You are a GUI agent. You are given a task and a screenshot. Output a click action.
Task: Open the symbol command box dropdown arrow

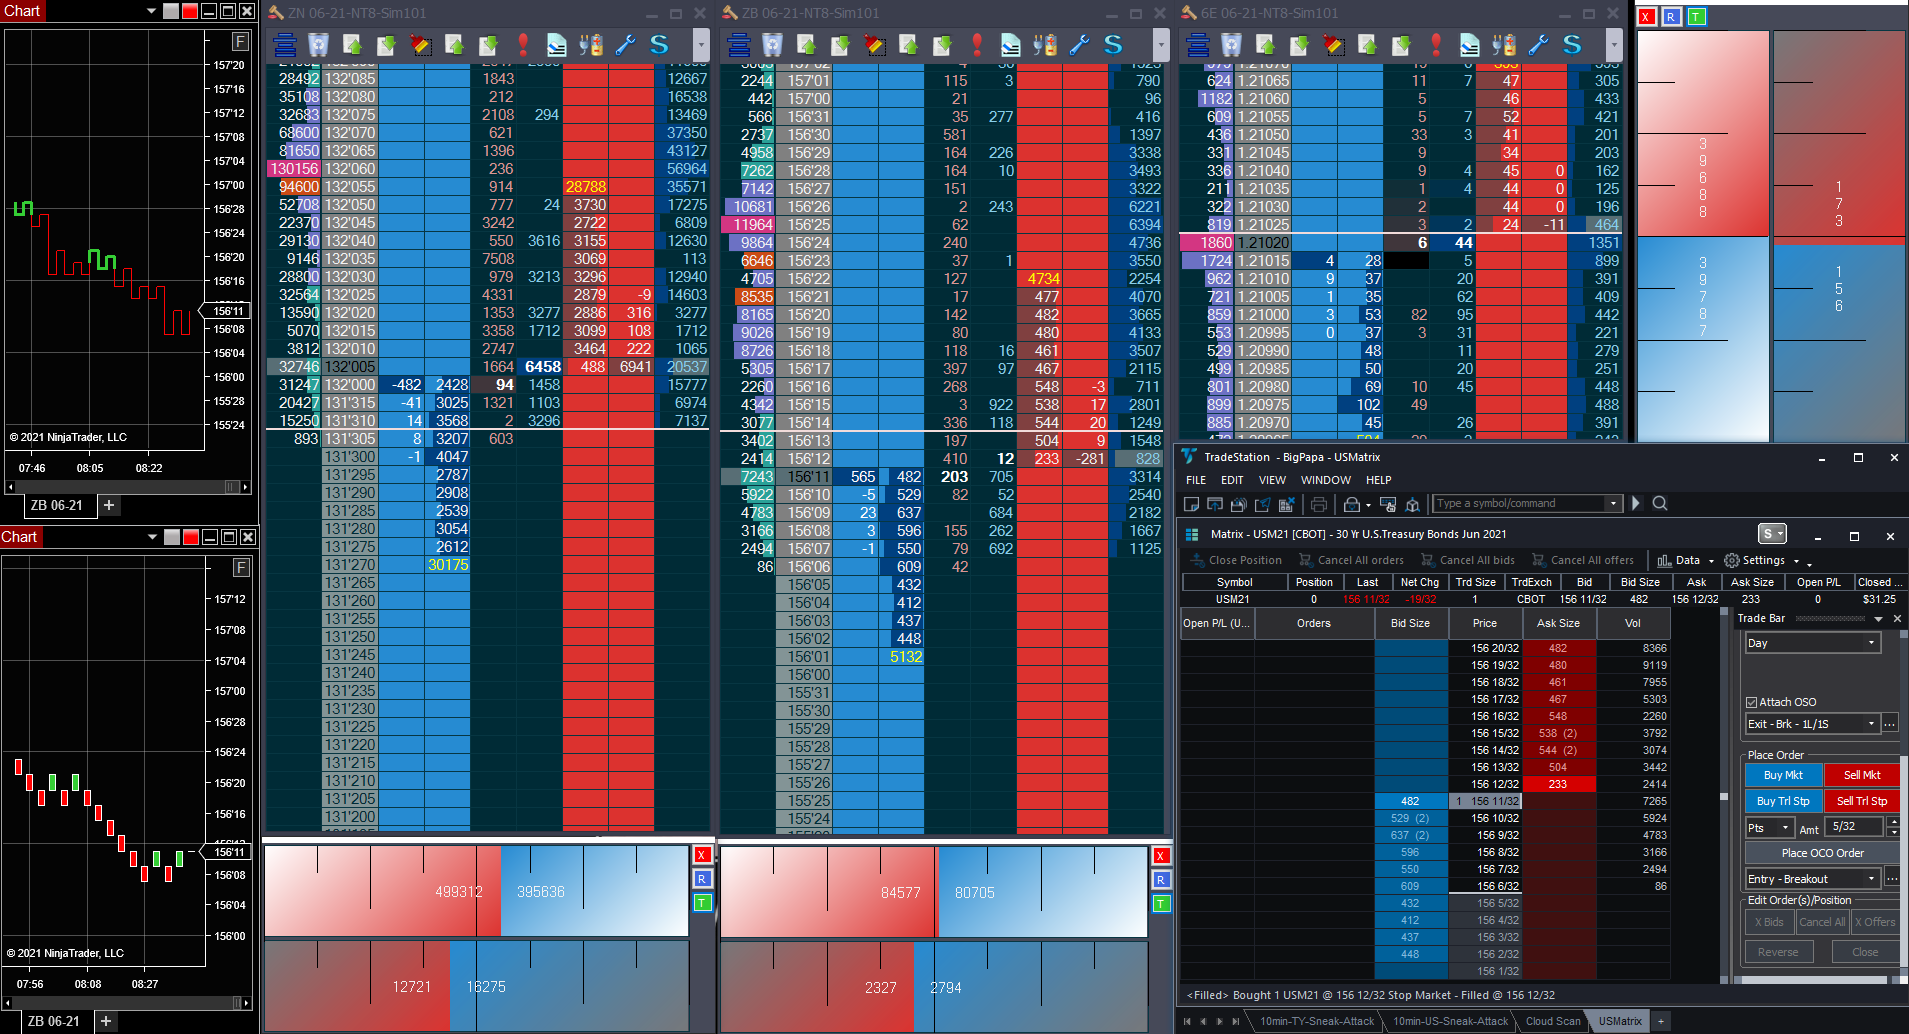pos(1613,503)
